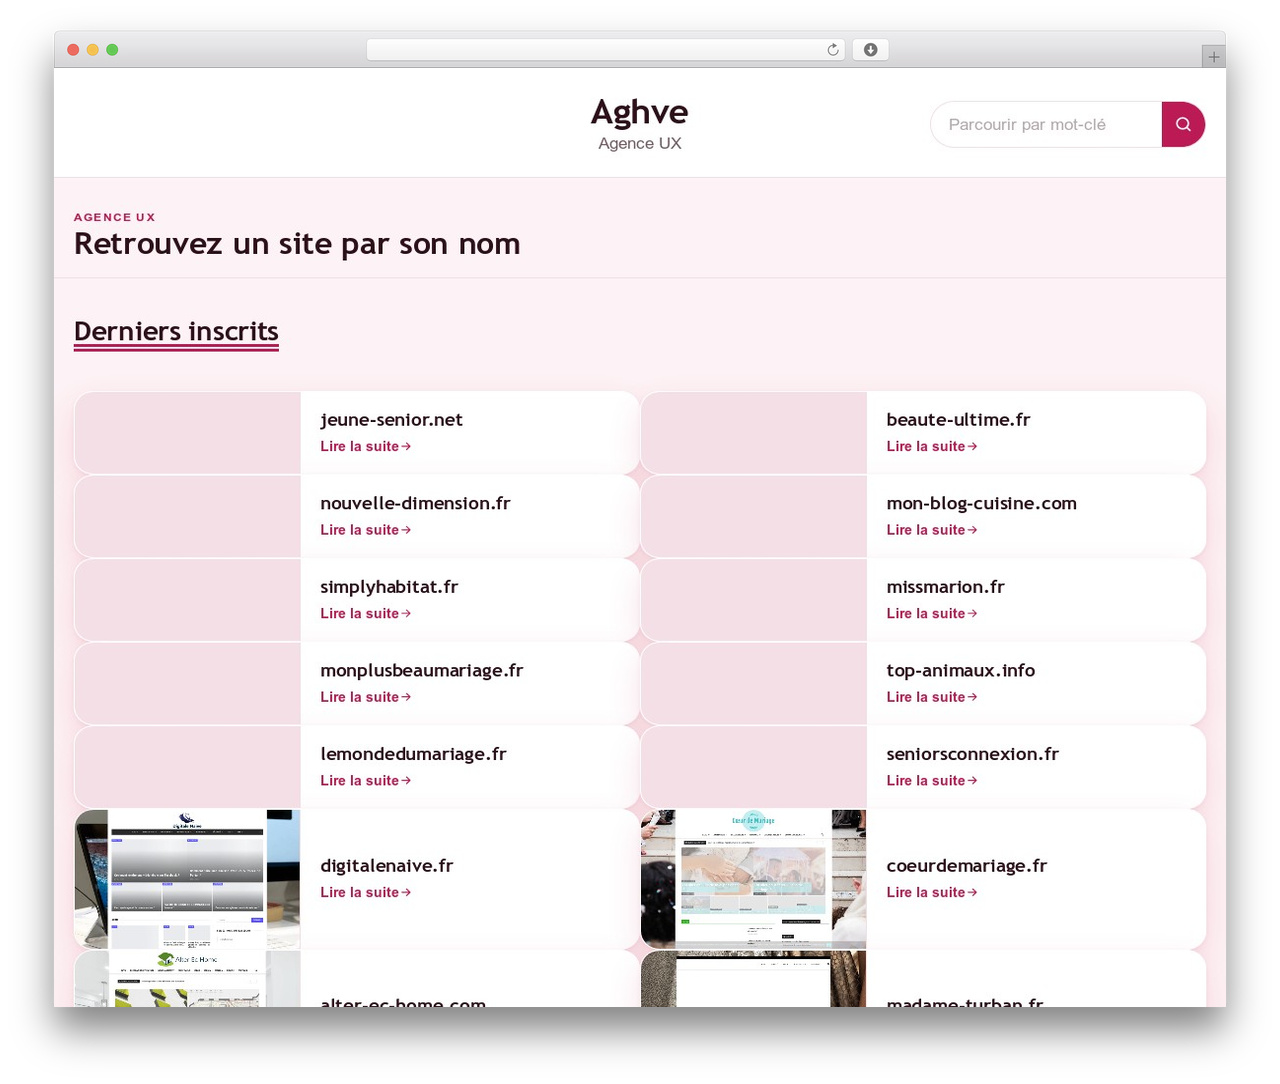Open the jeune-senior.net title

click(391, 420)
